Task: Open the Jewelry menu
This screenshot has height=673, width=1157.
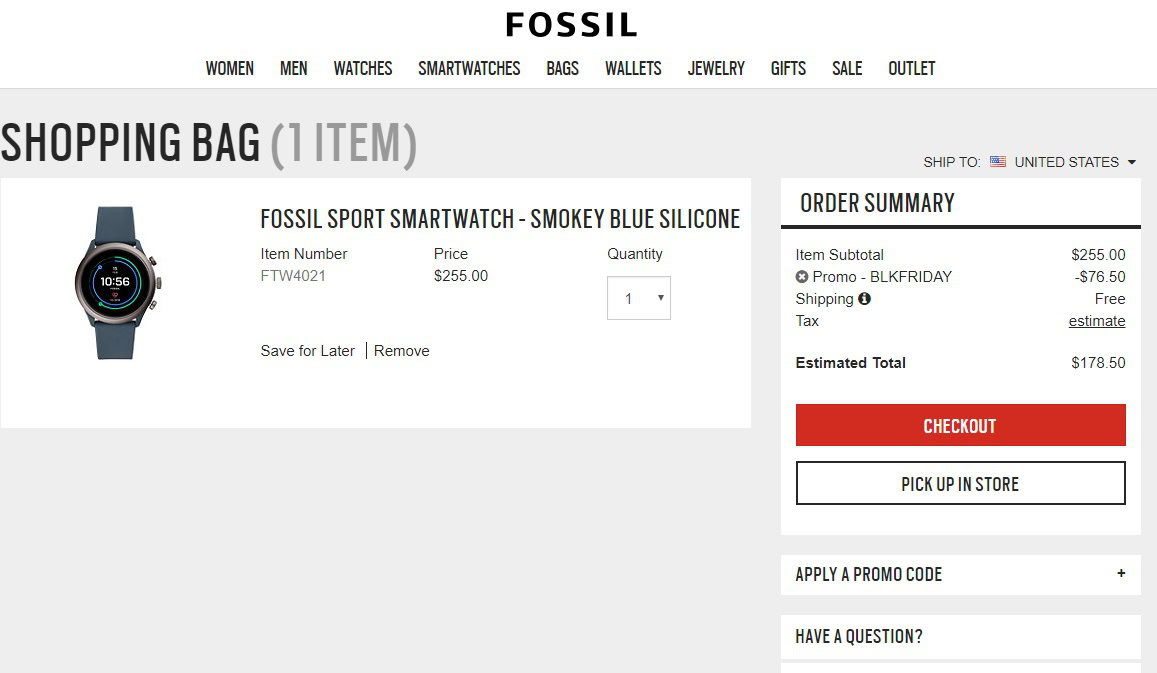Action: (716, 69)
